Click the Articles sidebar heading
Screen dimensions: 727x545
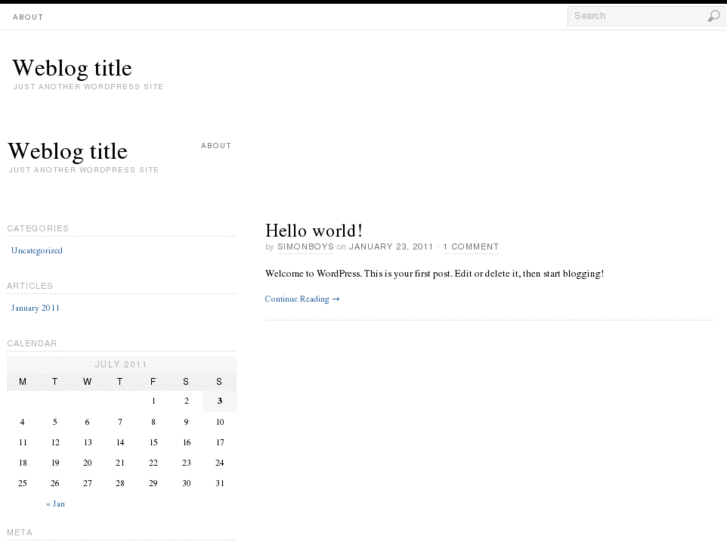tap(30, 286)
